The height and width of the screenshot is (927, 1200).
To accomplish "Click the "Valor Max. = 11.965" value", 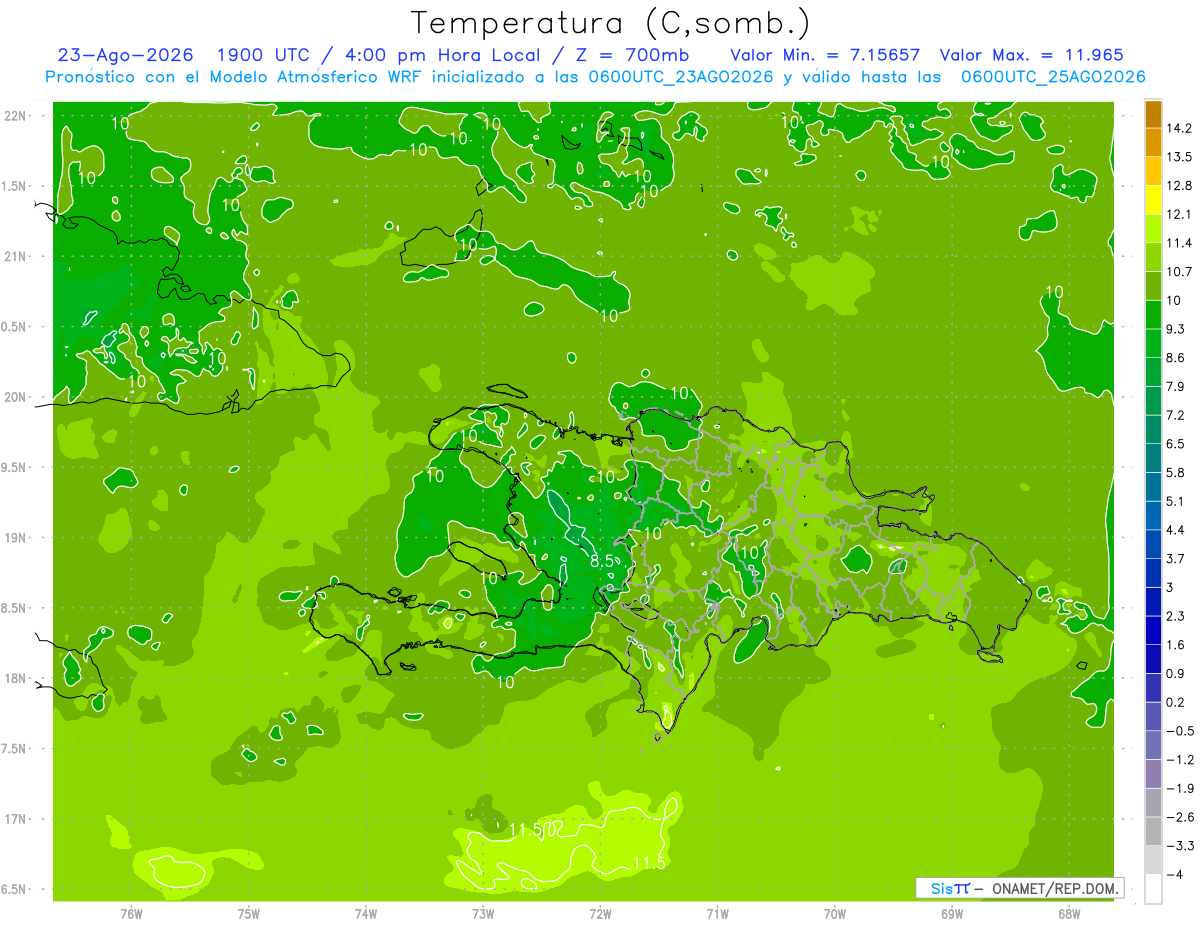I will 1032,55.
